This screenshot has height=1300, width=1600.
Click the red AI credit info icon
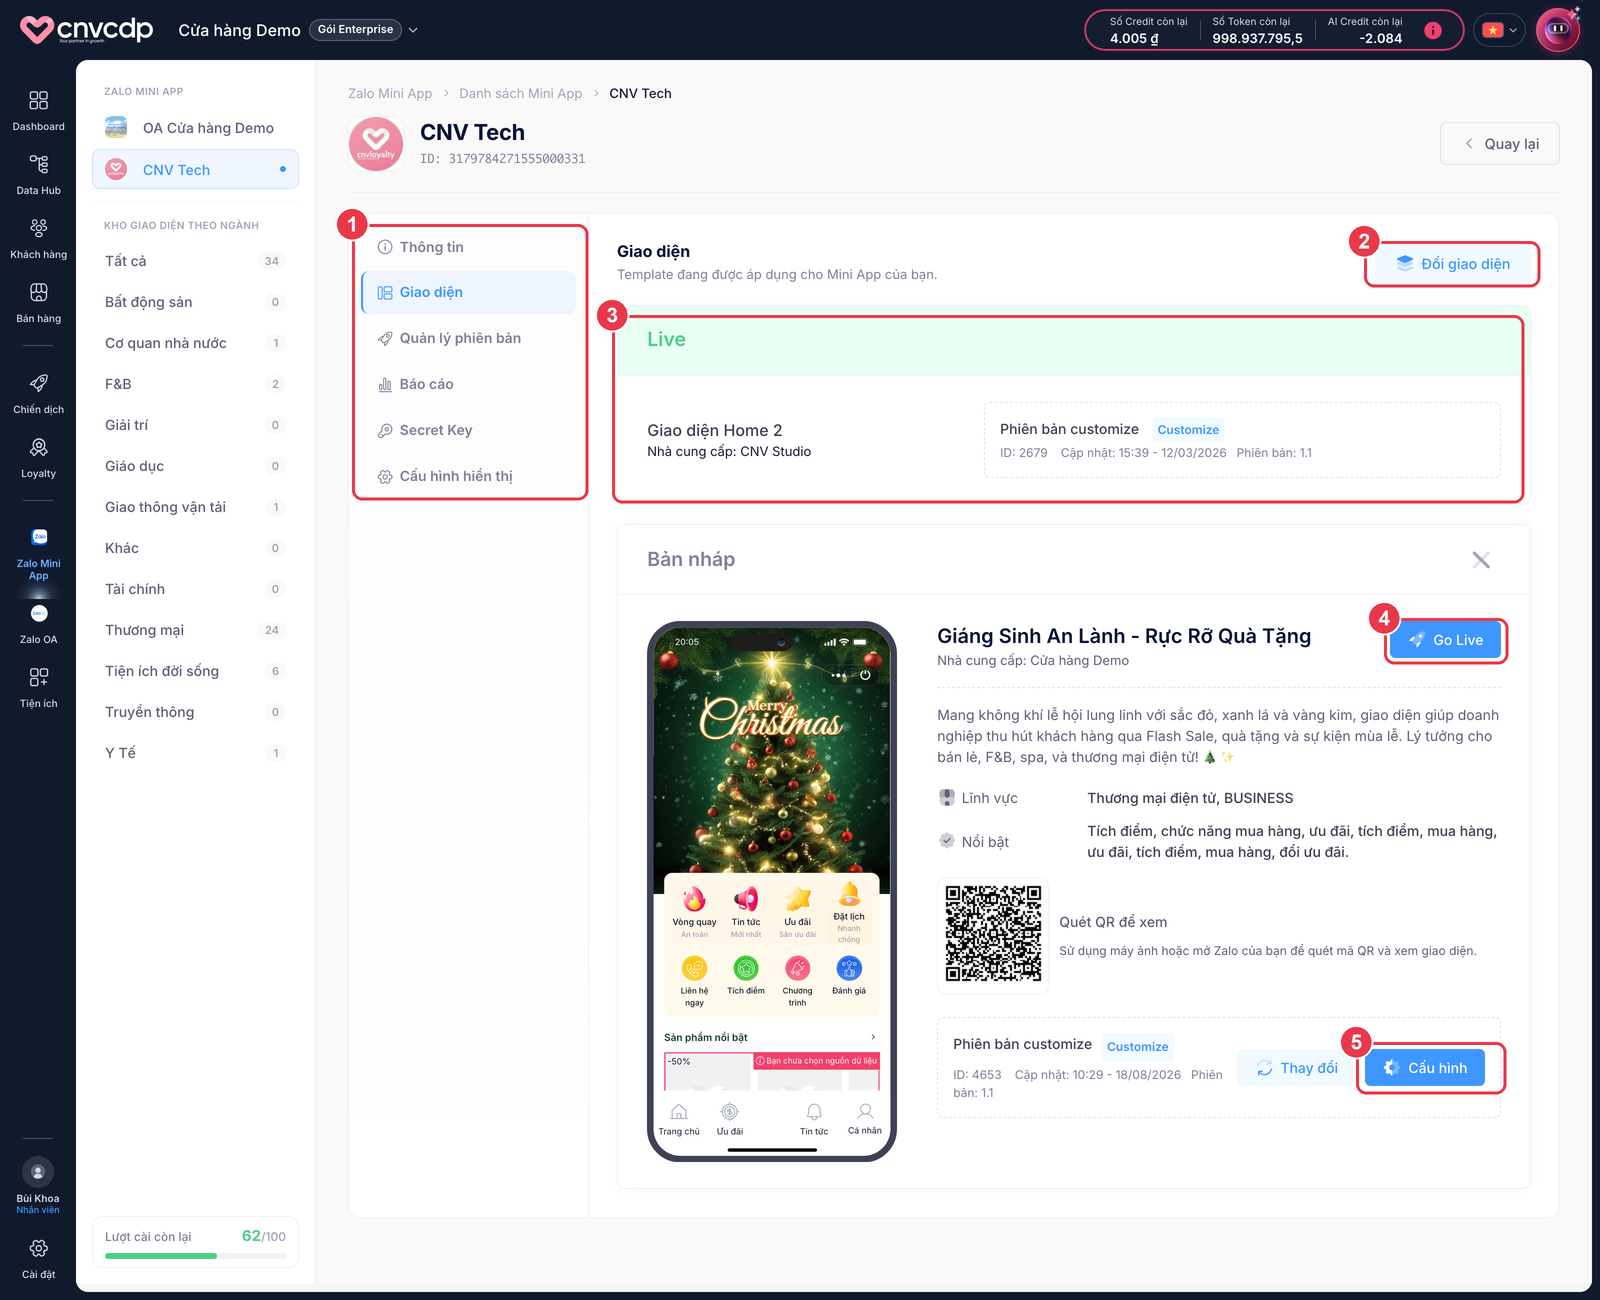1433,30
